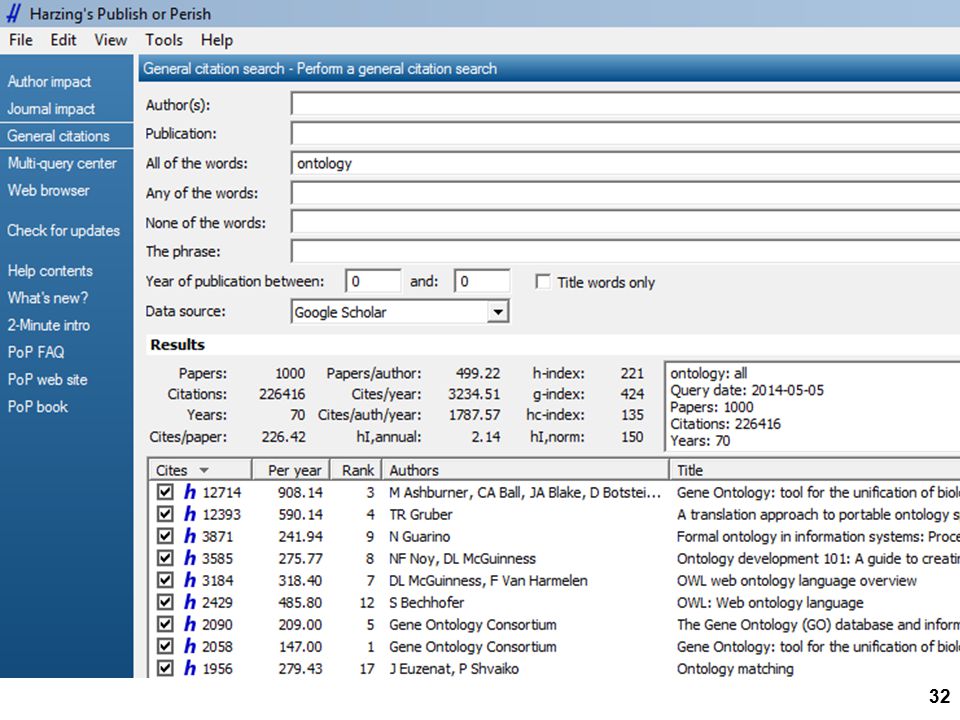The width and height of the screenshot is (960, 720).
Task: Sort by the Title column
Action: pos(814,470)
